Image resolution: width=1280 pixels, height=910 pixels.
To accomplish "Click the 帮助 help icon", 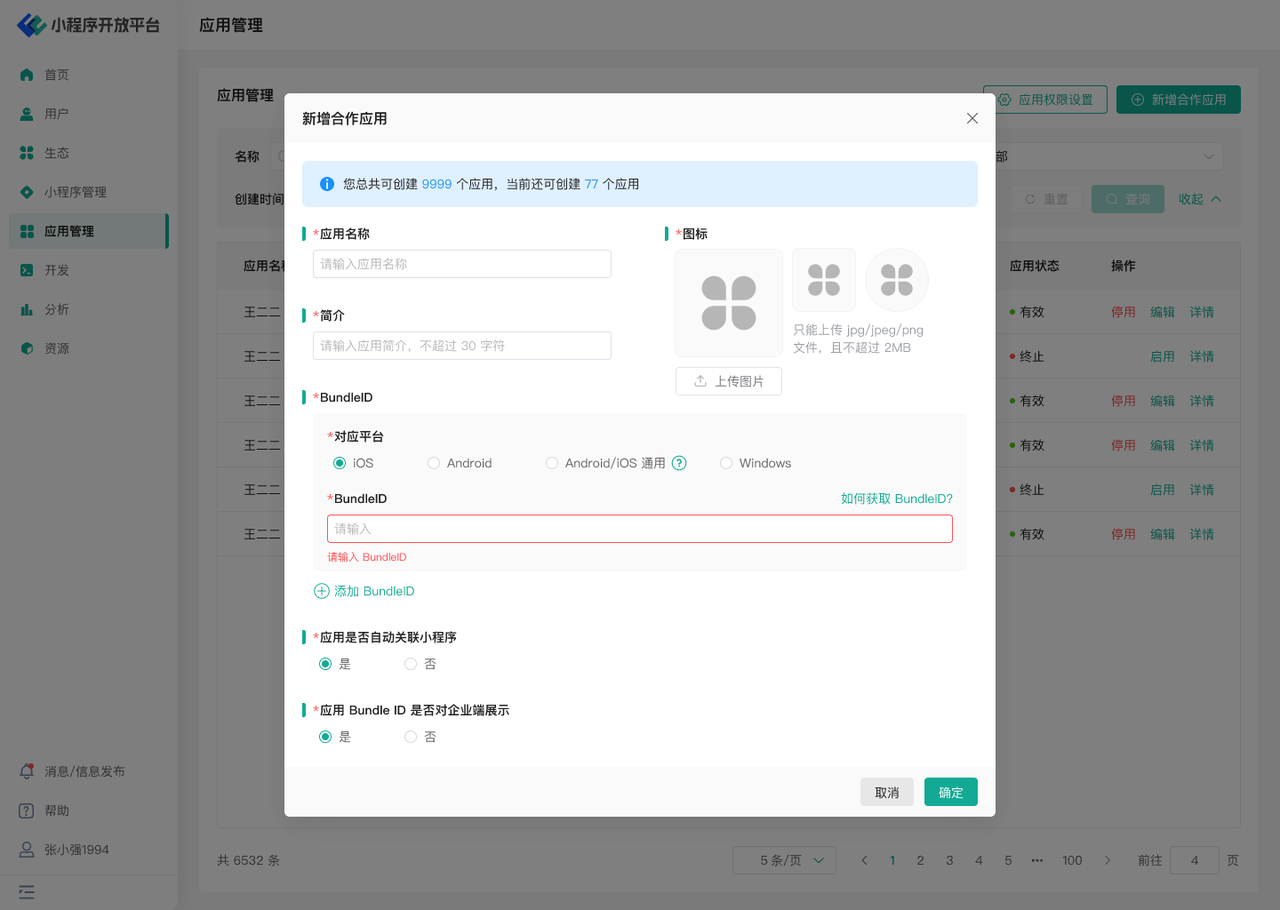I will point(27,811).
